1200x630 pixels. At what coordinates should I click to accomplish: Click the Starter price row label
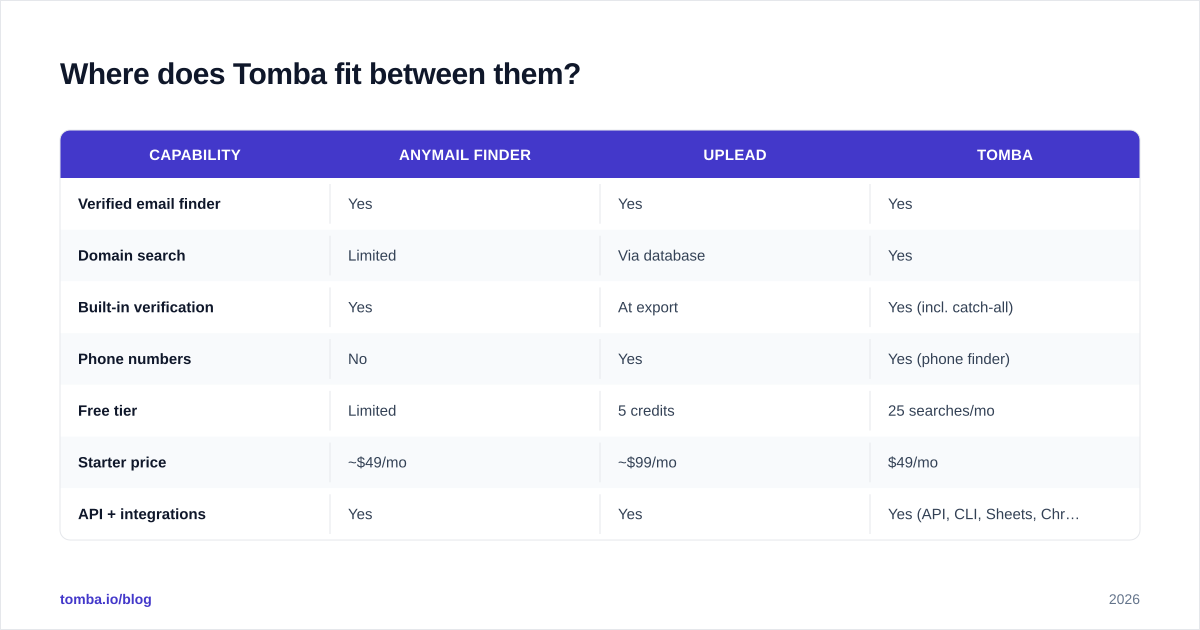[122, 463]
